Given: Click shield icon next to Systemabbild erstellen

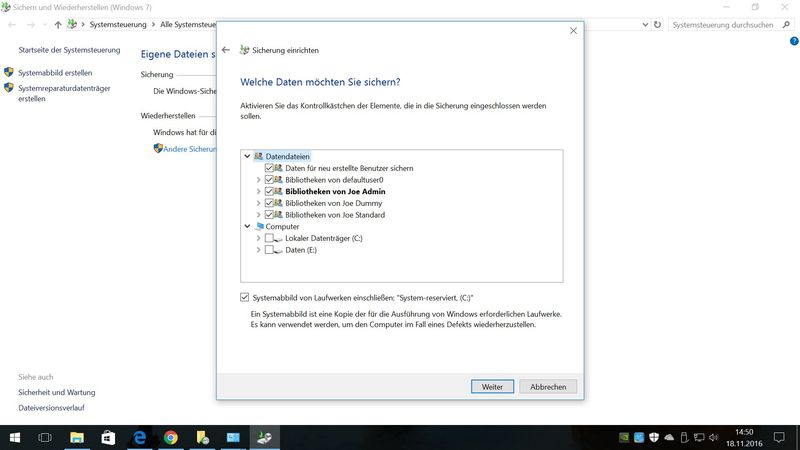Looking at the screenshot, I should coord(9,72).
